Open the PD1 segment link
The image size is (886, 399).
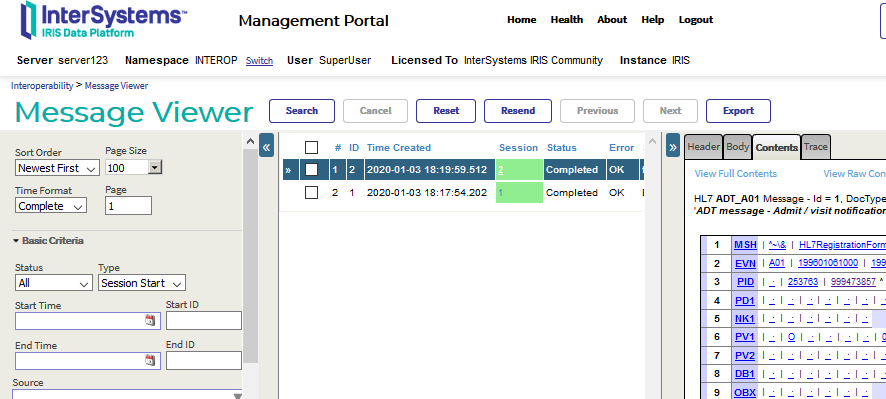745,300
